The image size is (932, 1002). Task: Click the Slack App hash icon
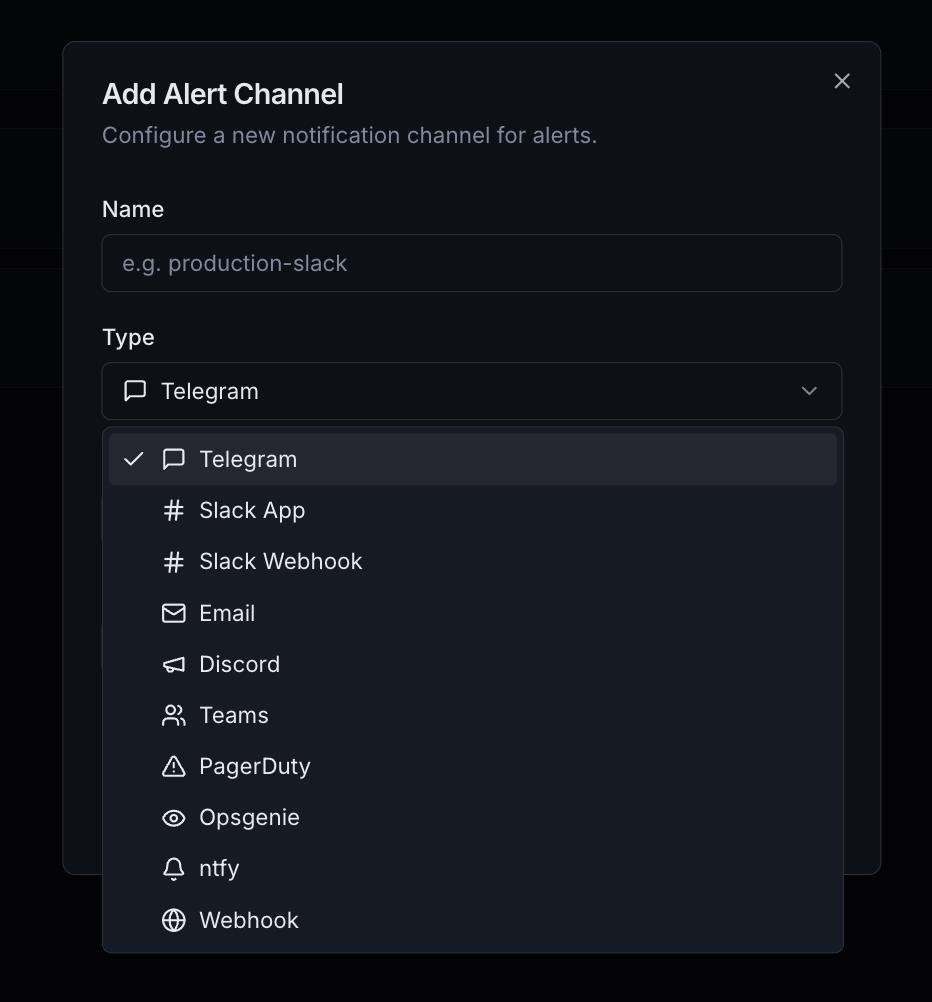point(174,511)
